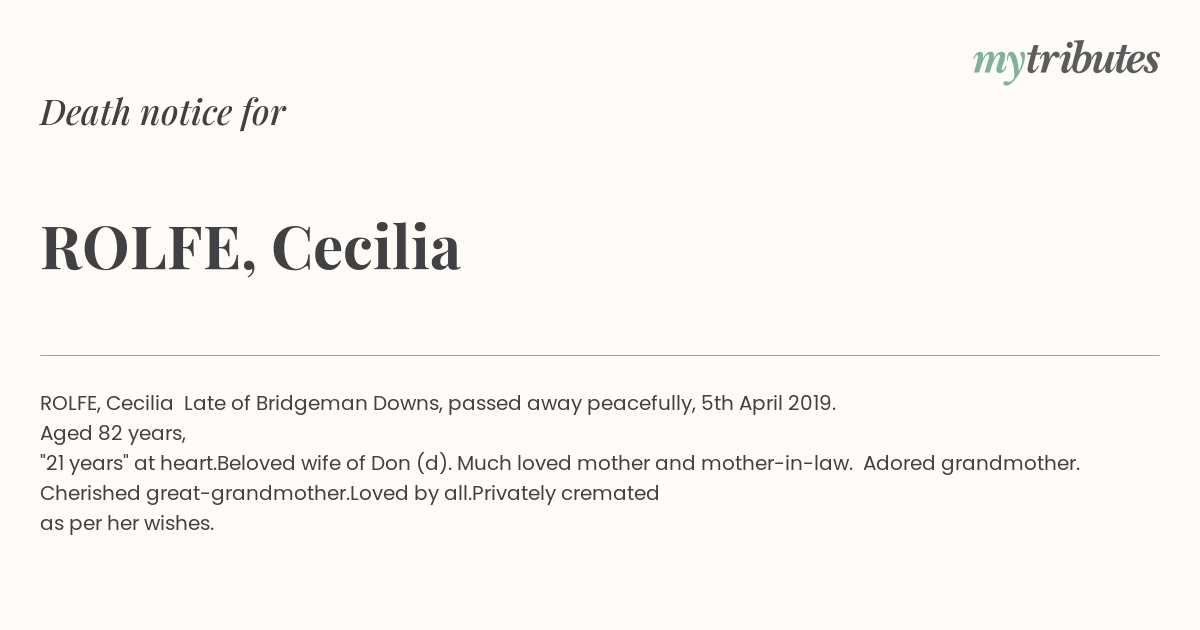The image size is (1200, 630).
Task: Click the "Death notice for" heading
Action: point(163,113)
